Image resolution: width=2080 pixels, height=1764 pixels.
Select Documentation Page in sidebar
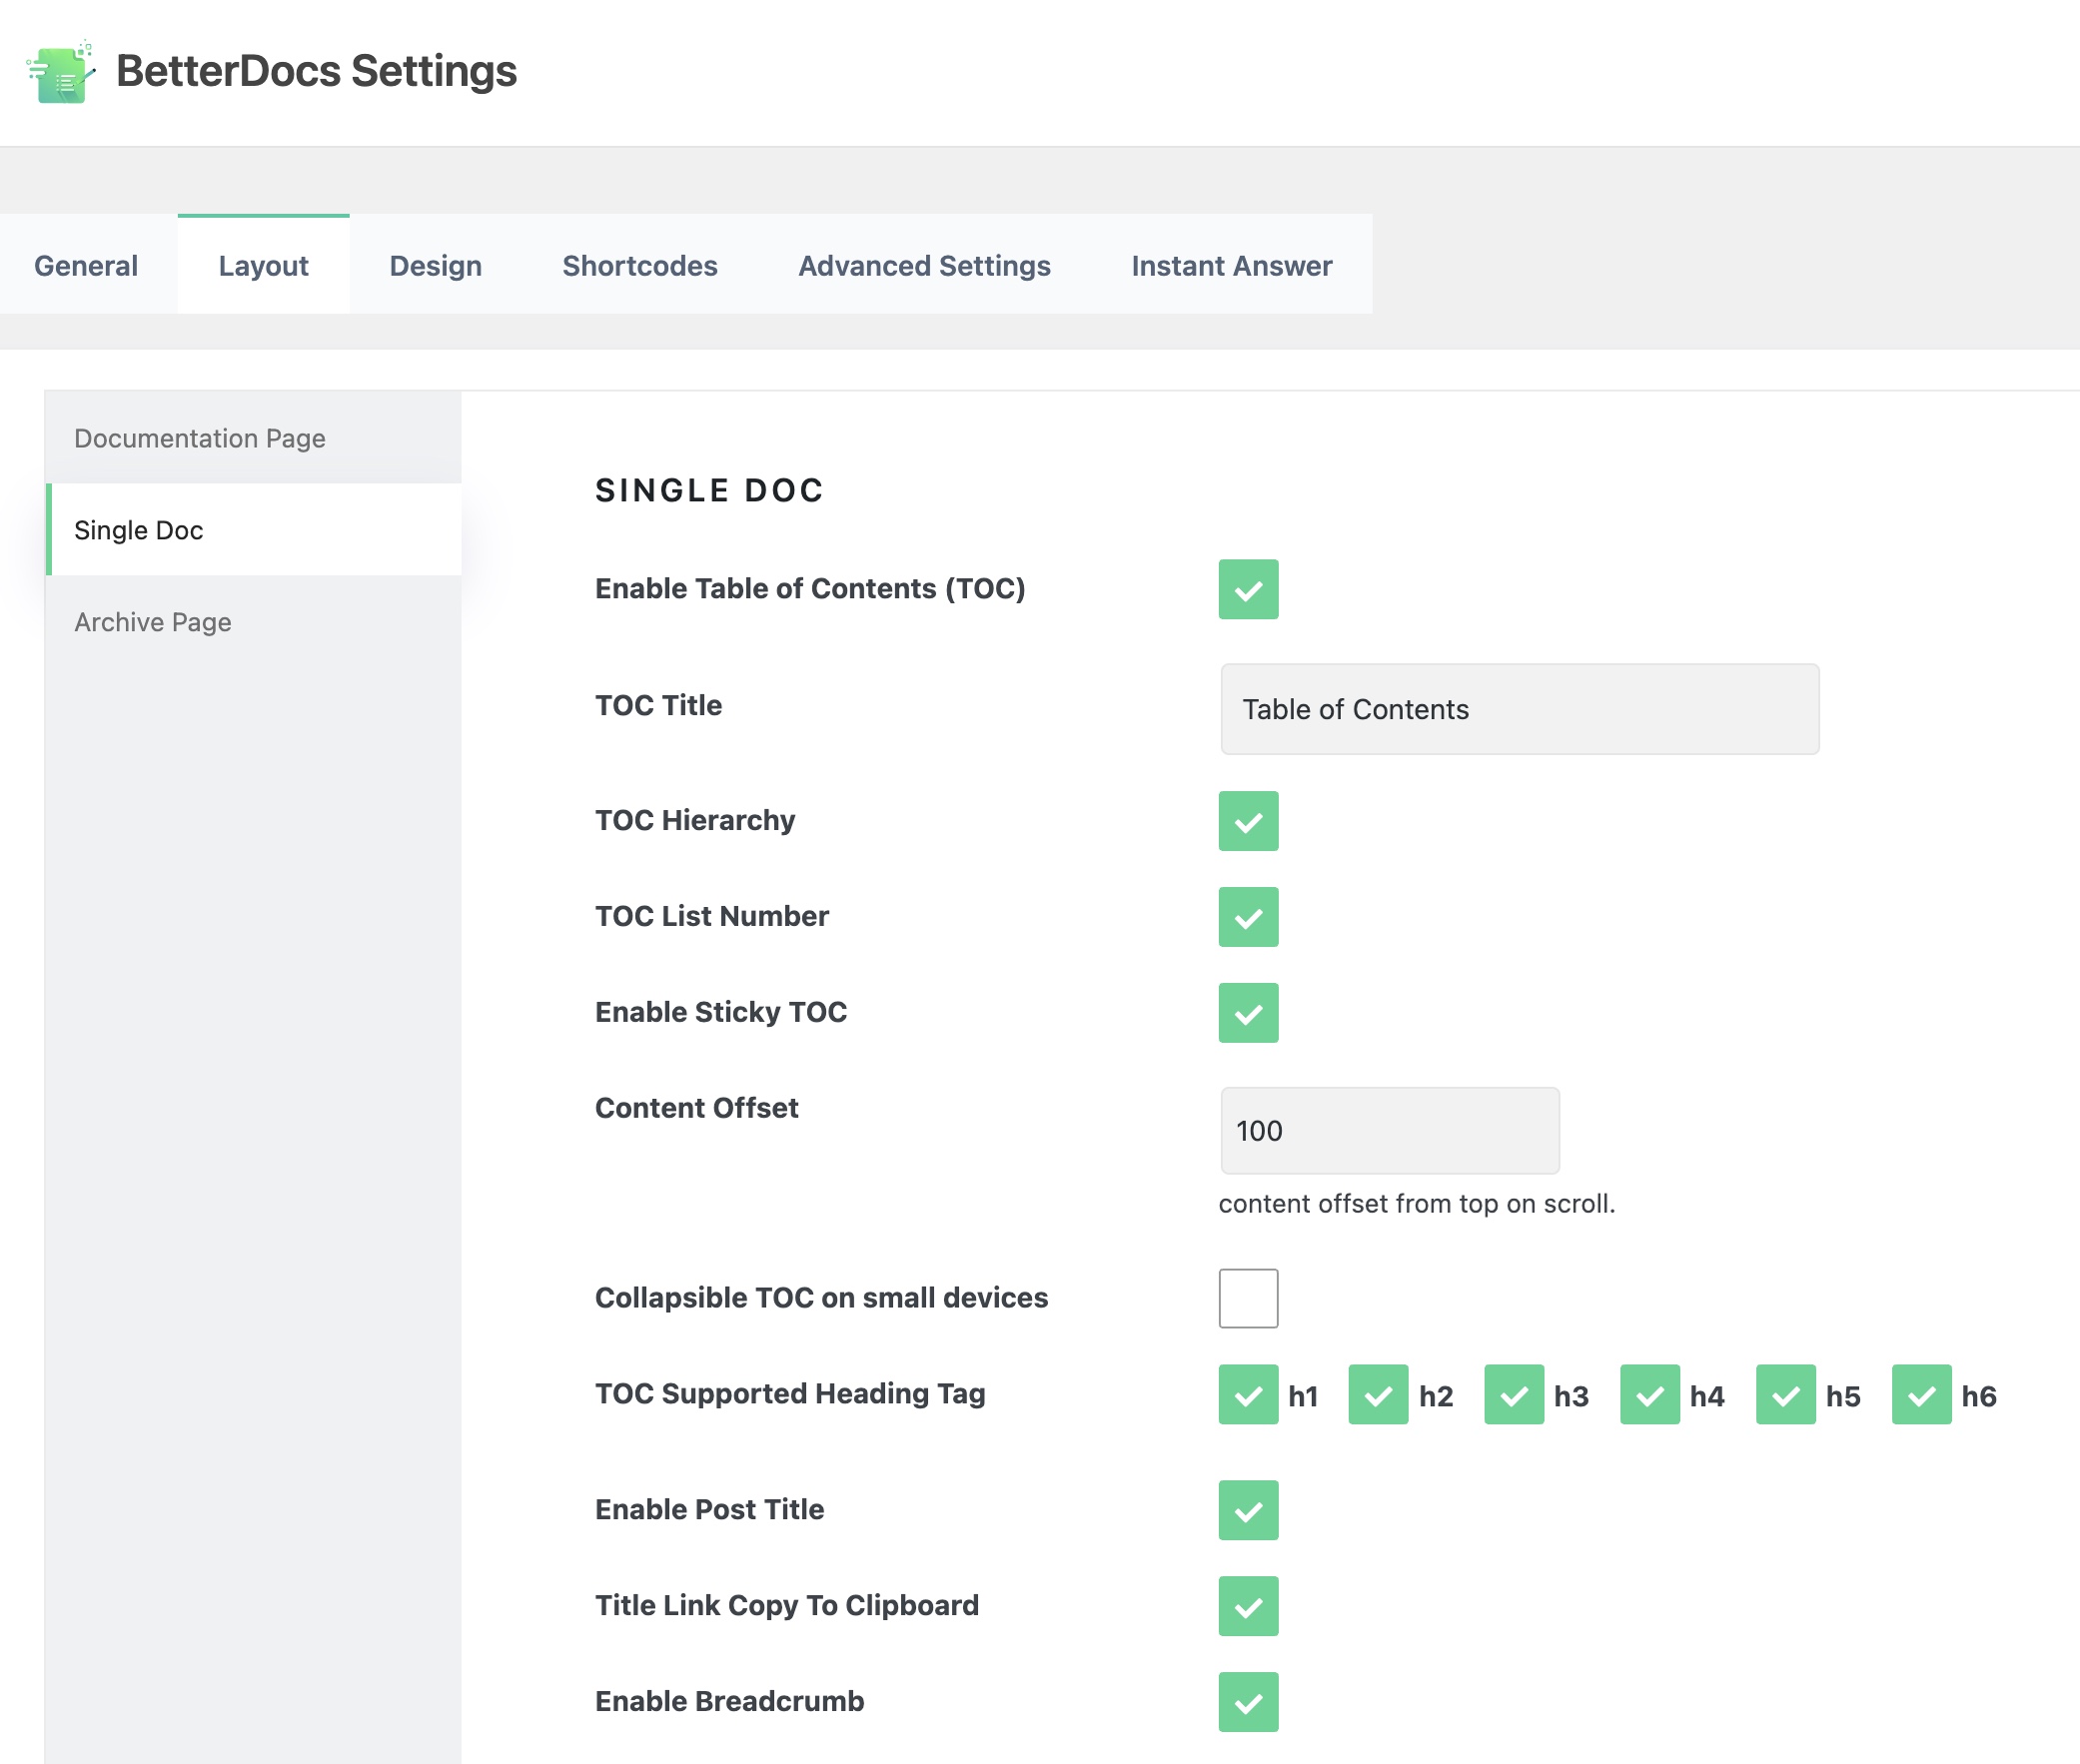pos(254,438)
